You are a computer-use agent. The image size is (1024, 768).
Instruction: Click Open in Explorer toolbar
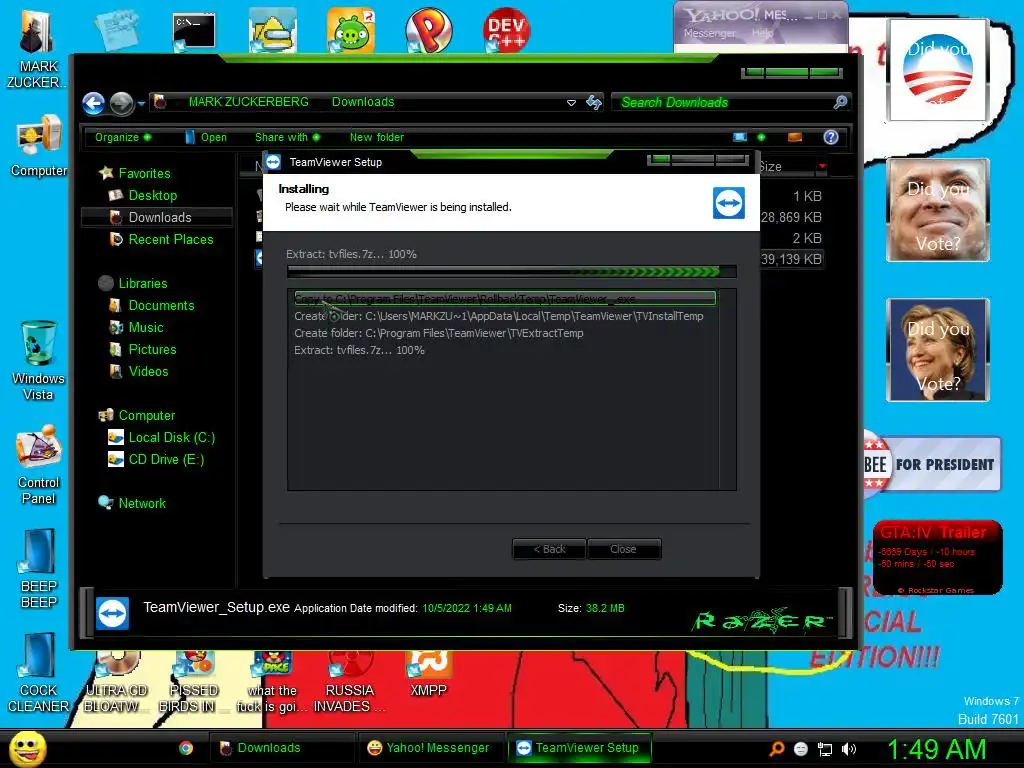(206, 137)
